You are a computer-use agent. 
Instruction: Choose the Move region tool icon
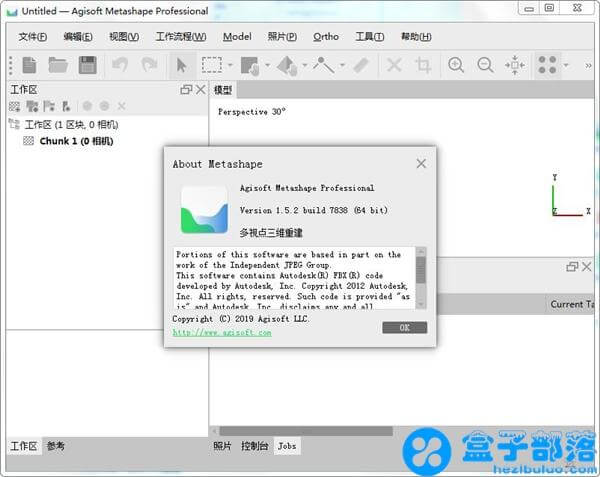pos(250,66)
